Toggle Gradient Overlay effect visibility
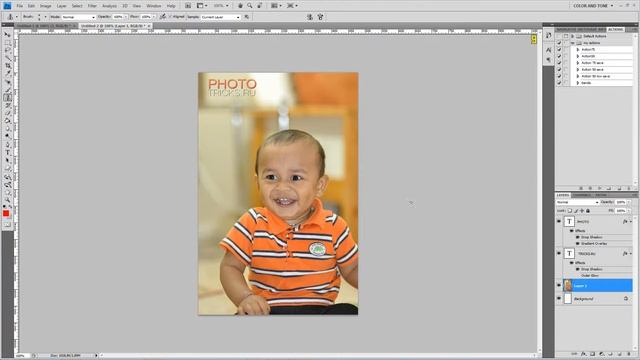Image resolution: width=640 pixels, height=360 pixels. coord(577,244)
